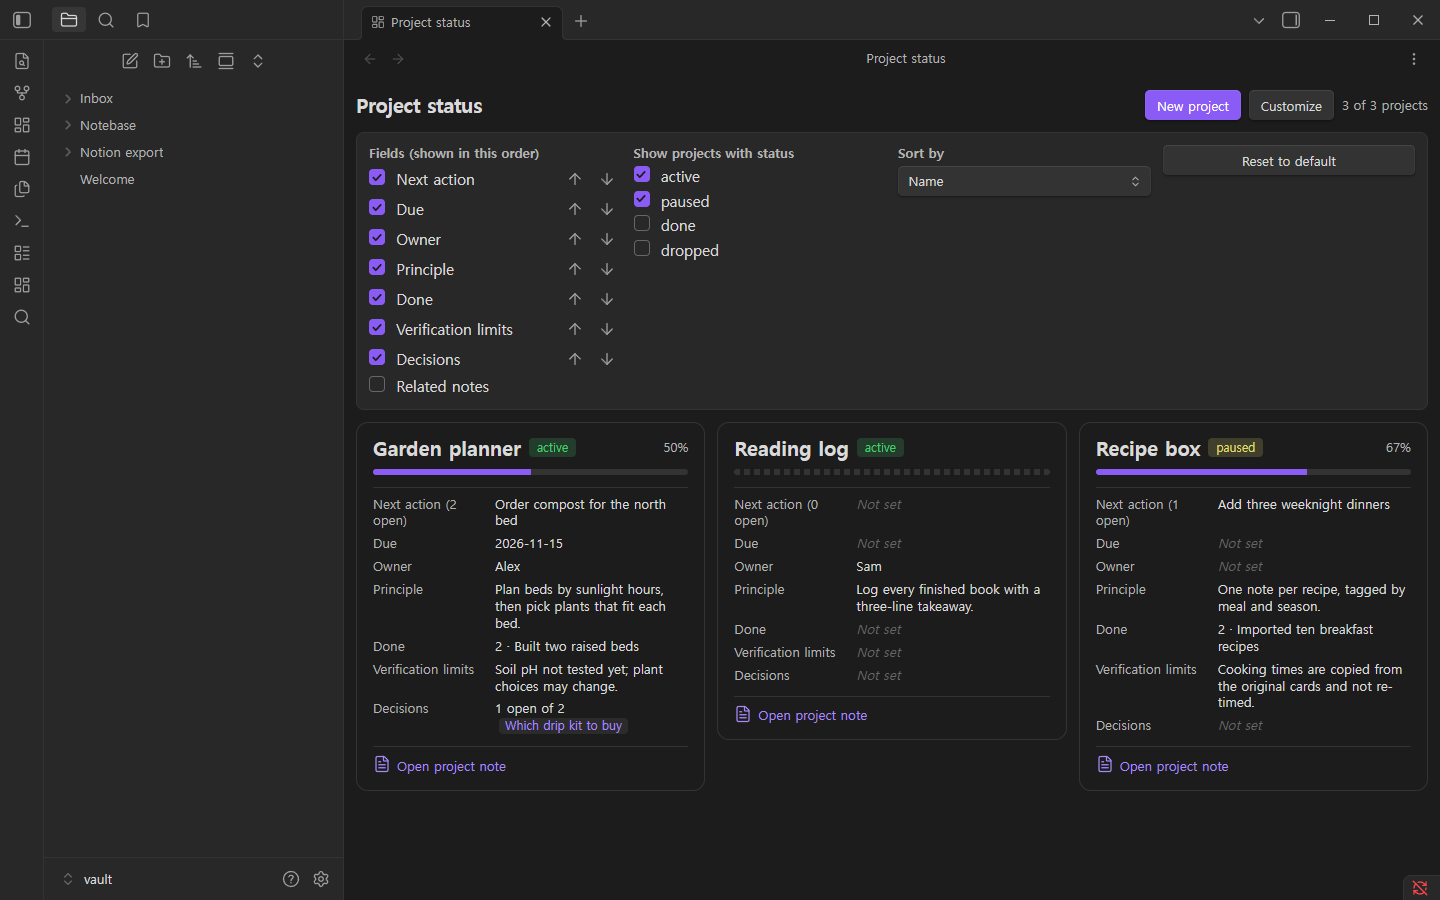
Task: Show projects with done status
Action: (x=642, y=224)
